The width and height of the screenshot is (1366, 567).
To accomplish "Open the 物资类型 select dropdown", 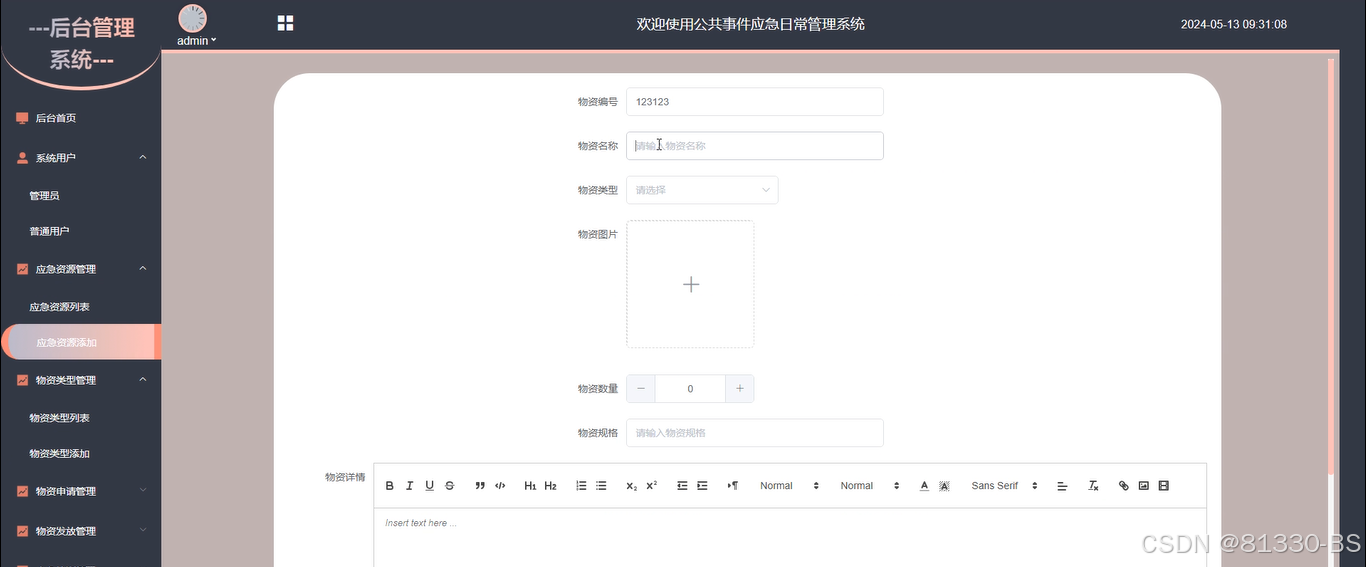I will point(702,190).
